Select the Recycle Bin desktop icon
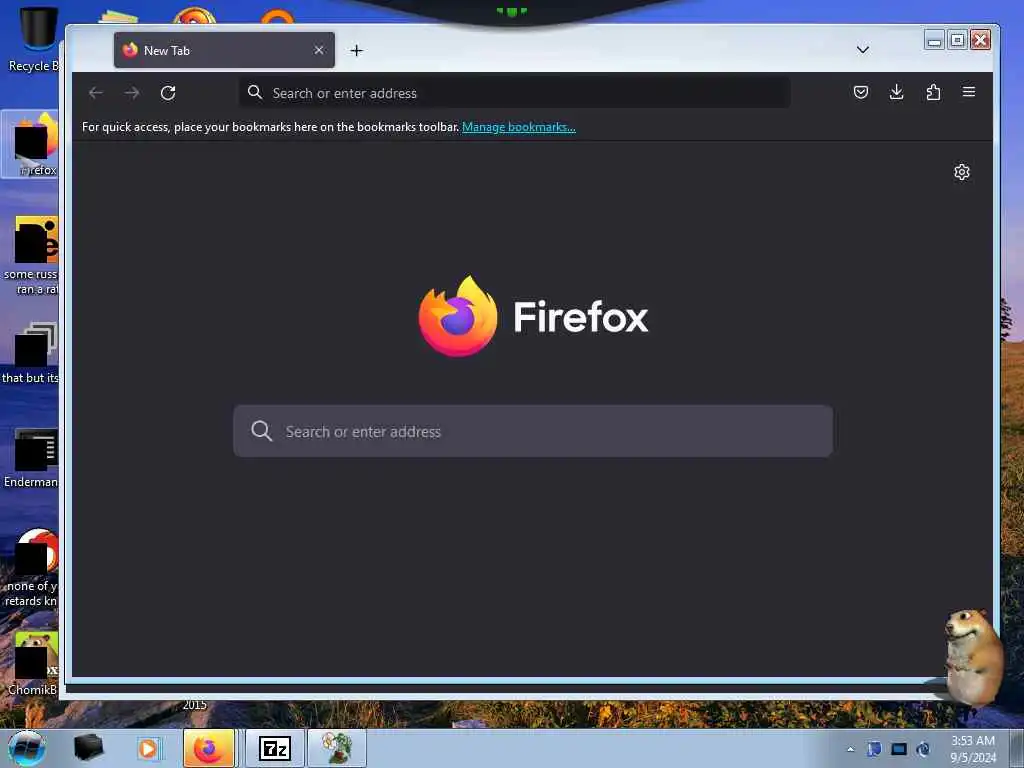The height and width of the screenshot is (768, 1024). point(33,39)
